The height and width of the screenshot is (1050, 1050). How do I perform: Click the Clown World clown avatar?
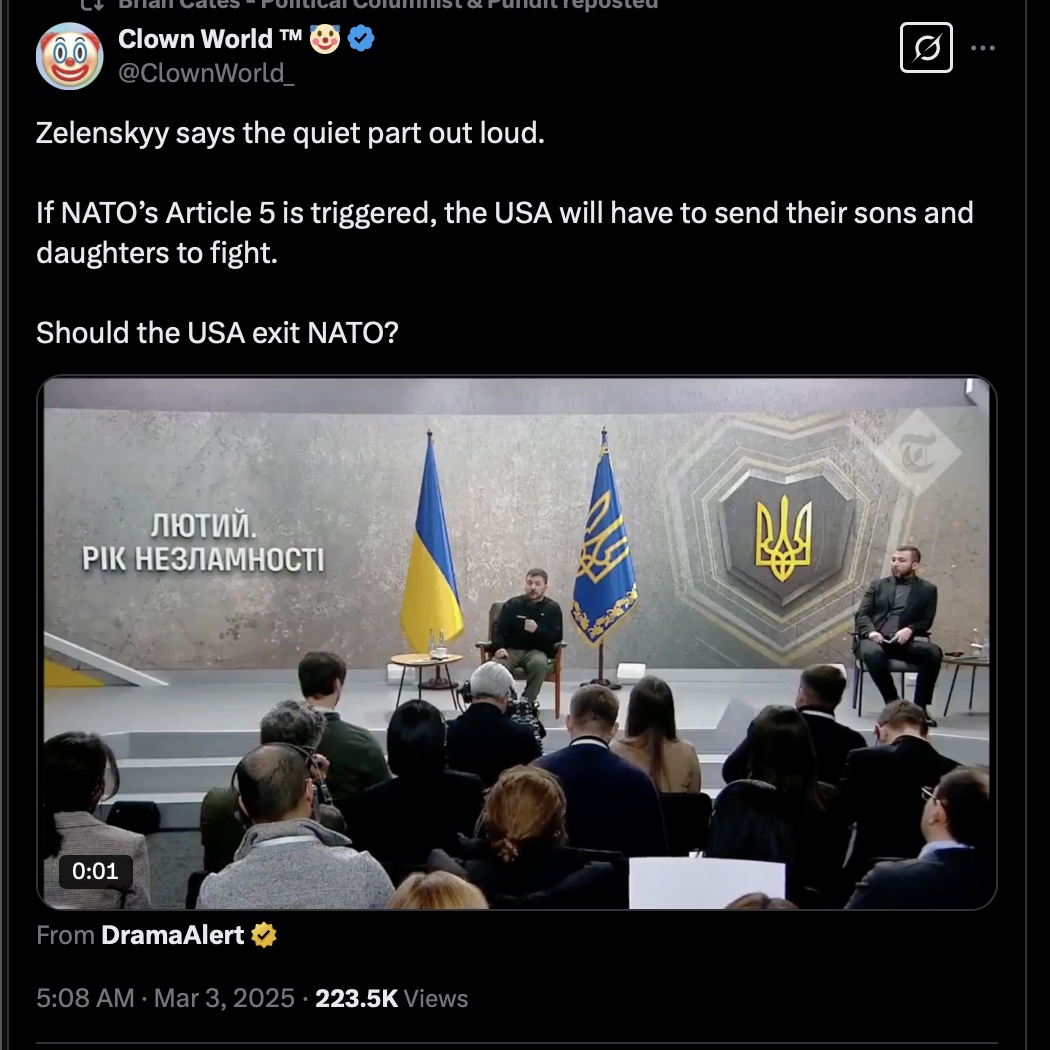point(70,56)
